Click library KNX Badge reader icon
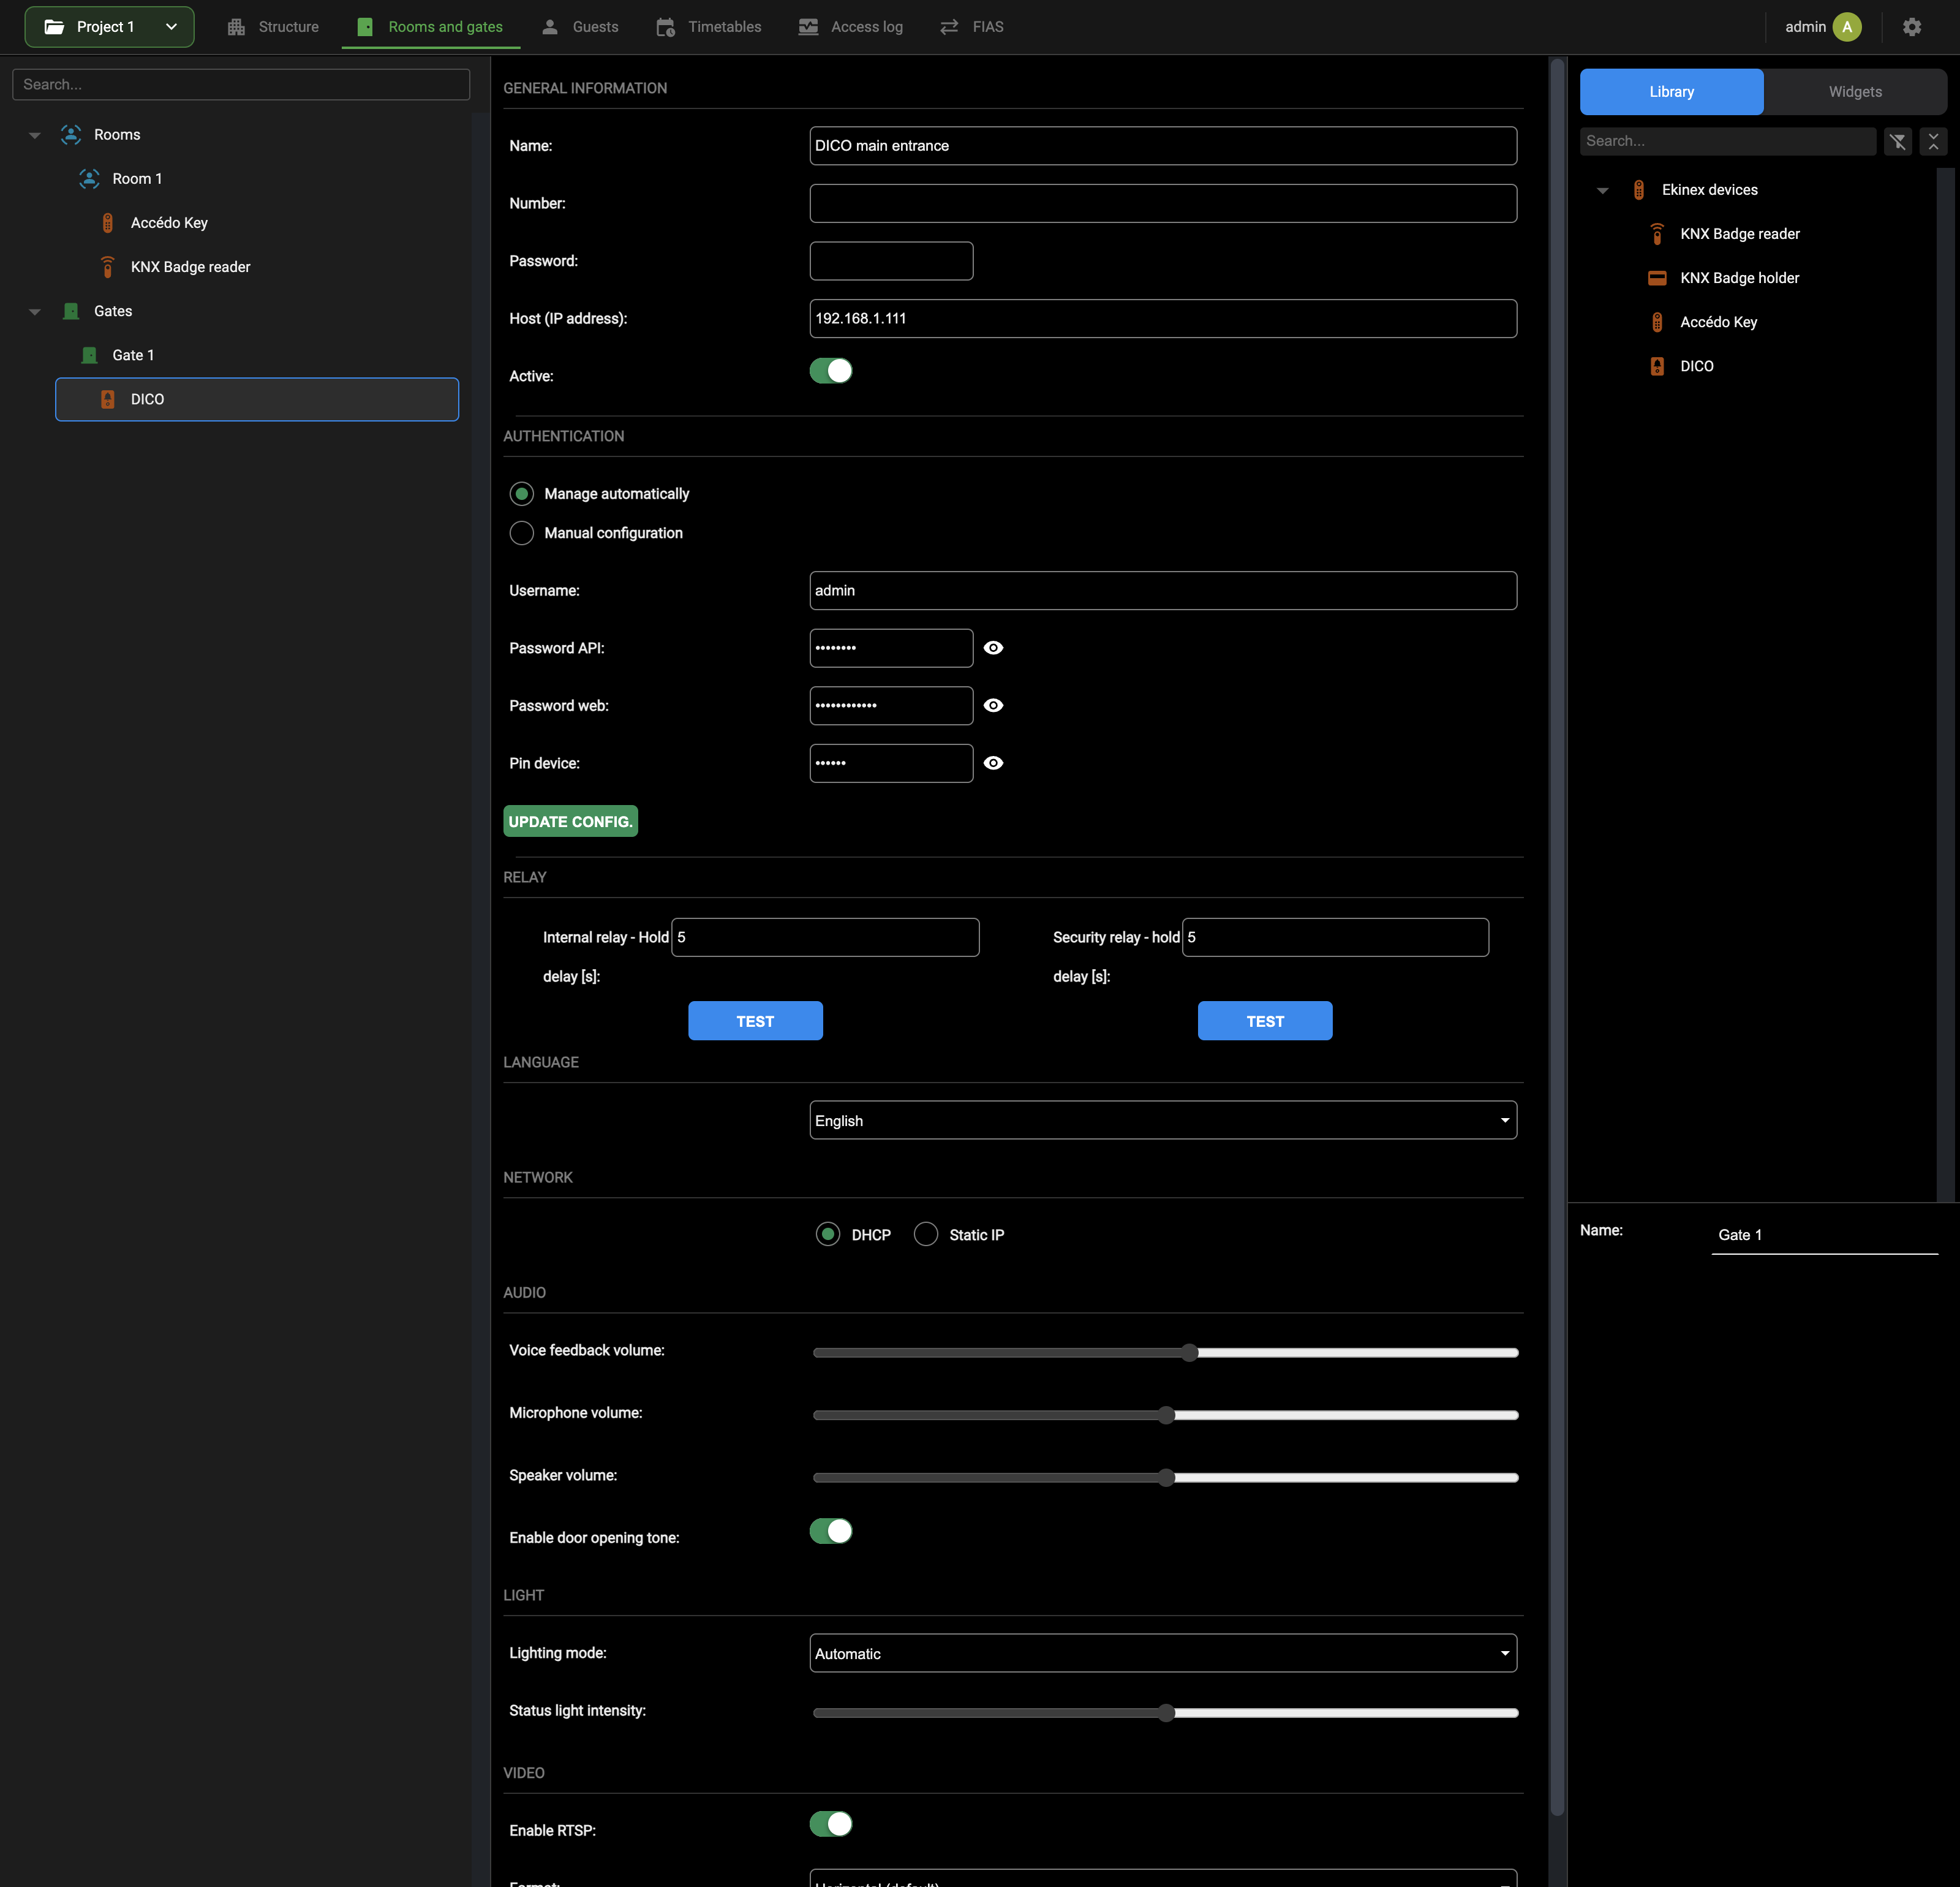This screenshot has width=1960, height=1887. (x=1657, y=234)
